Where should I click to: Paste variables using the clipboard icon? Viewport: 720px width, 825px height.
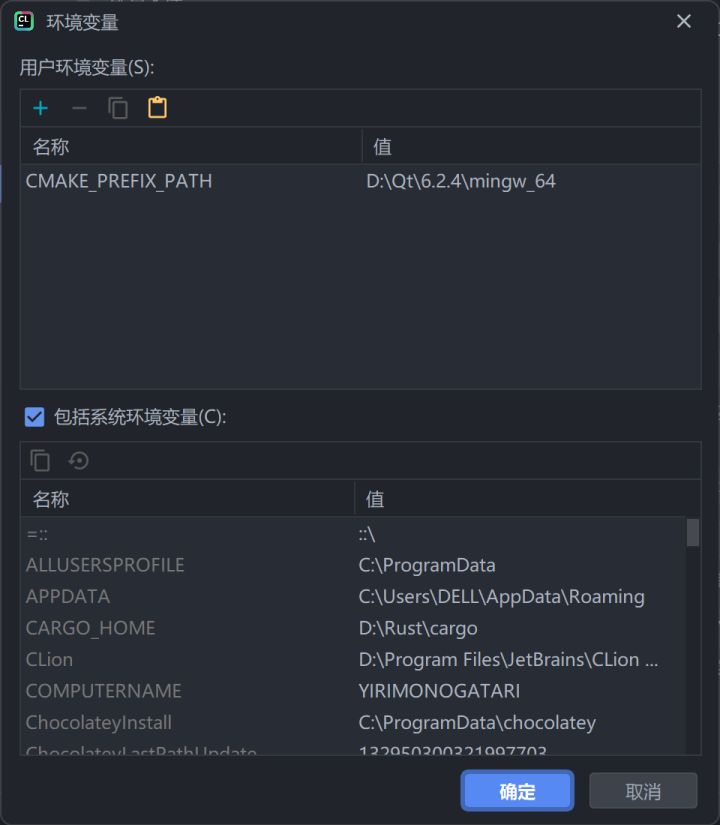pos(157,108)
